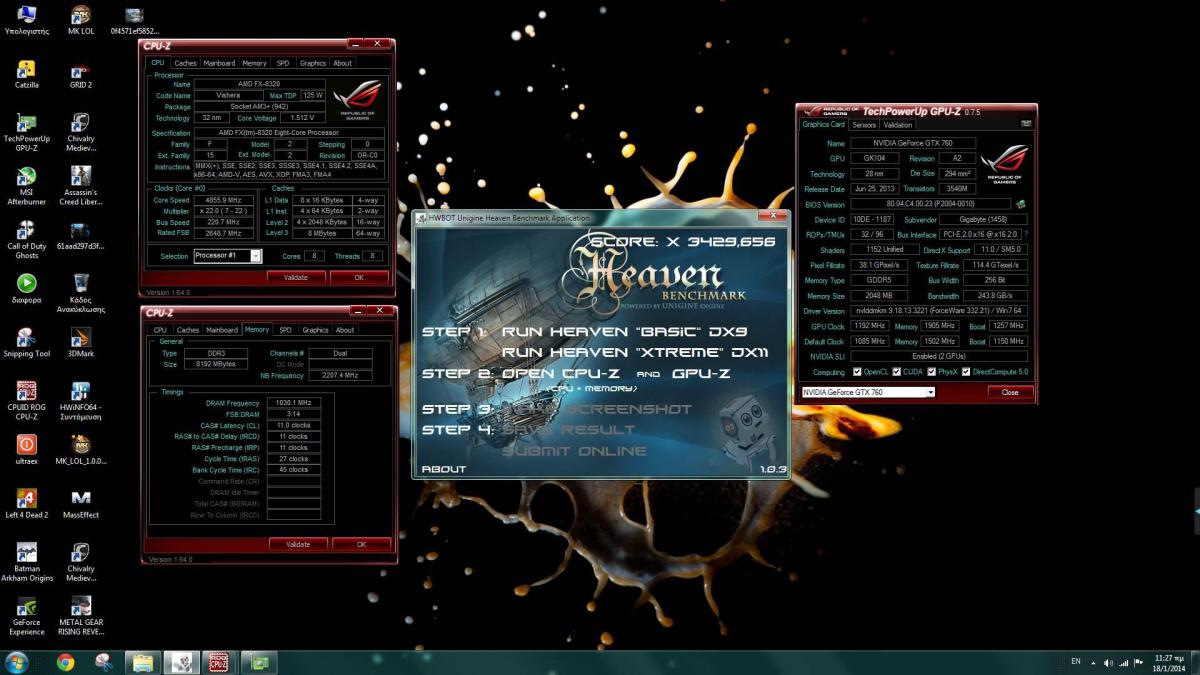Select the ultraex desktop icon
1200x675 pixels.
tap(27, 449)
